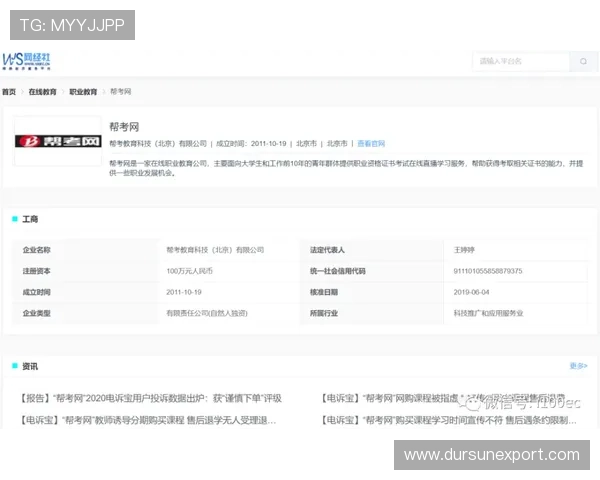Click registered capital 100万元人民币
The height and width of the screenshot is (480, 600).
click(x=189, y=271)
